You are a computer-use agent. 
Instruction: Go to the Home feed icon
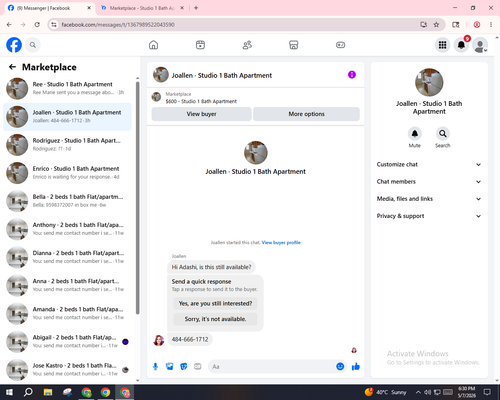pyautogui.click(x=153, y=45)
